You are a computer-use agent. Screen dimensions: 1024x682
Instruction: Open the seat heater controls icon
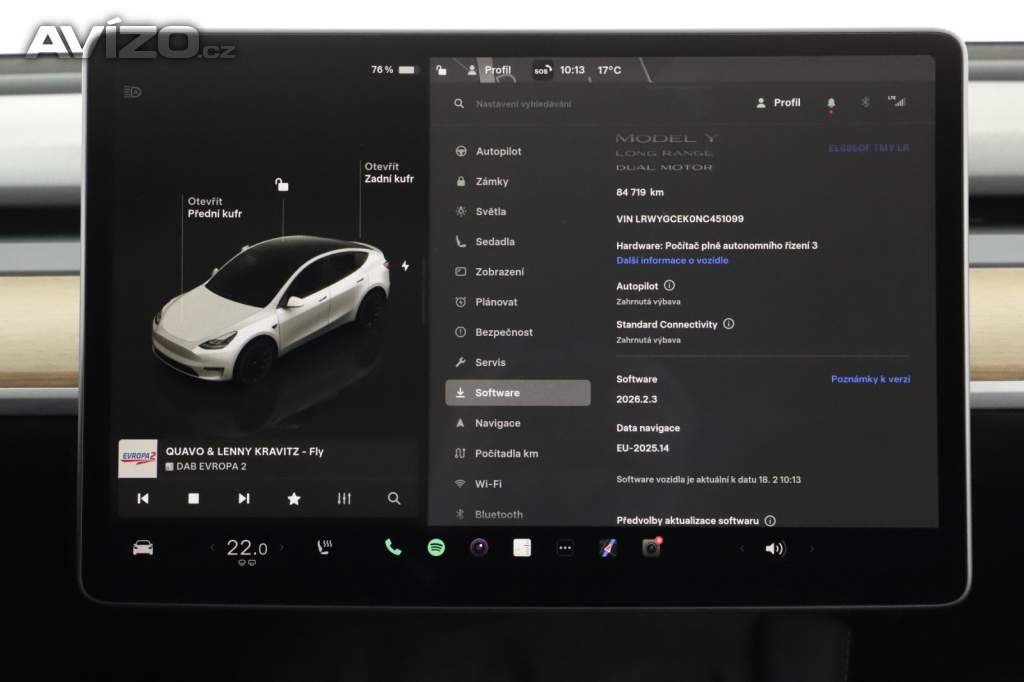point(324,548)
